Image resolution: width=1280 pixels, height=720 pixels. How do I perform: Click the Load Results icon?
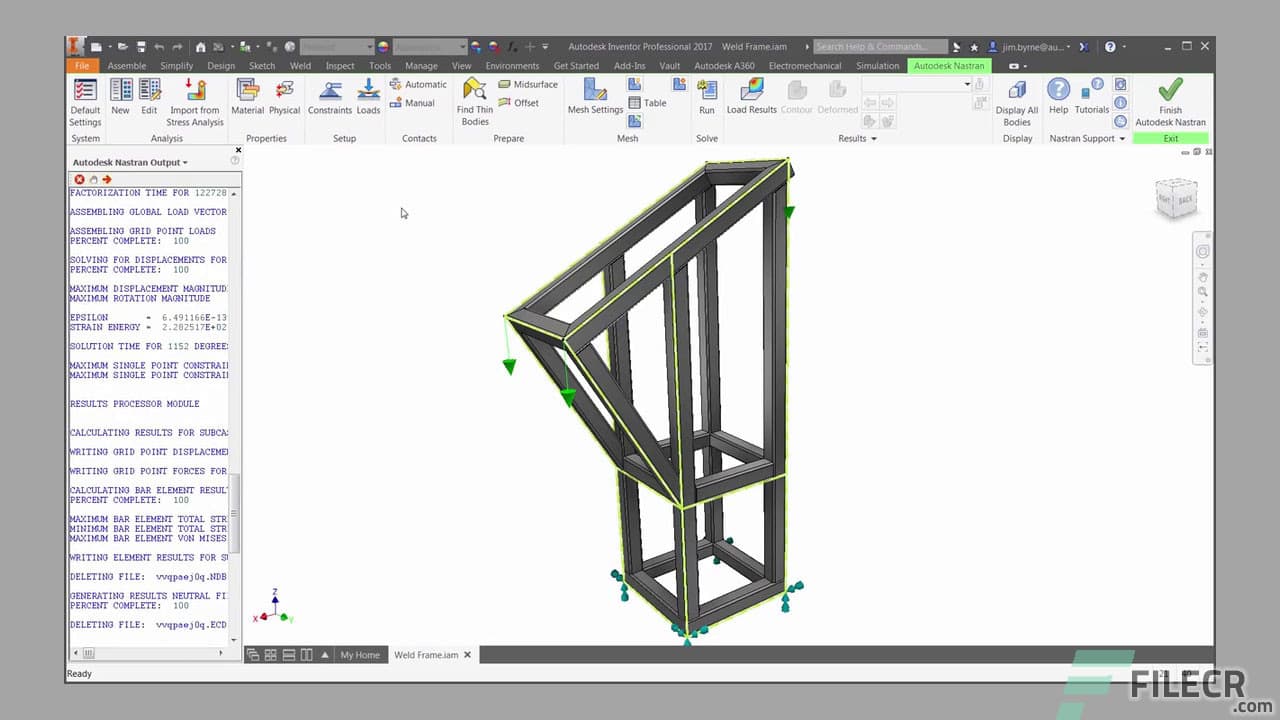751,97
